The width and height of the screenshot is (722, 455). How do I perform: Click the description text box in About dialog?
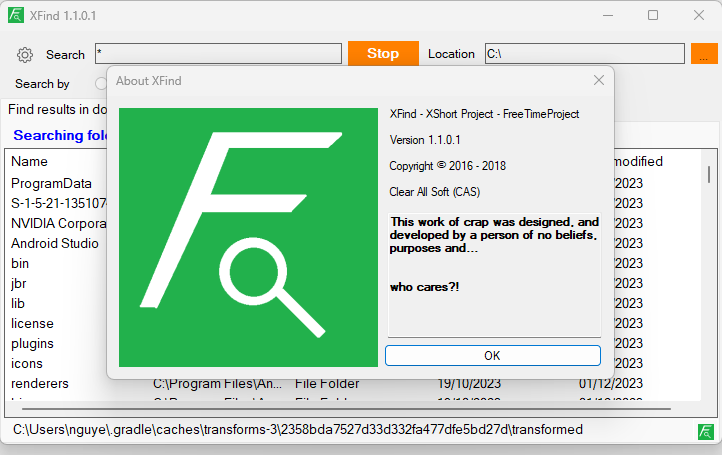495,274
